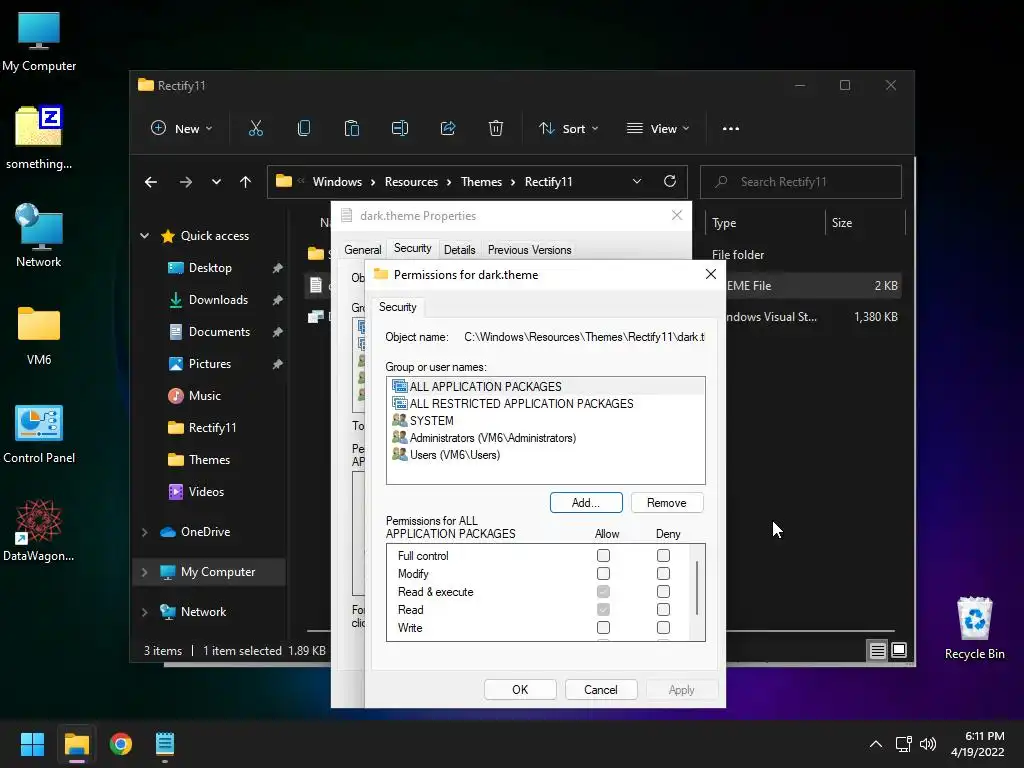Check Deny for Write permission
Viewport: 1024px width, 768px height.
[x=664, y=628]
